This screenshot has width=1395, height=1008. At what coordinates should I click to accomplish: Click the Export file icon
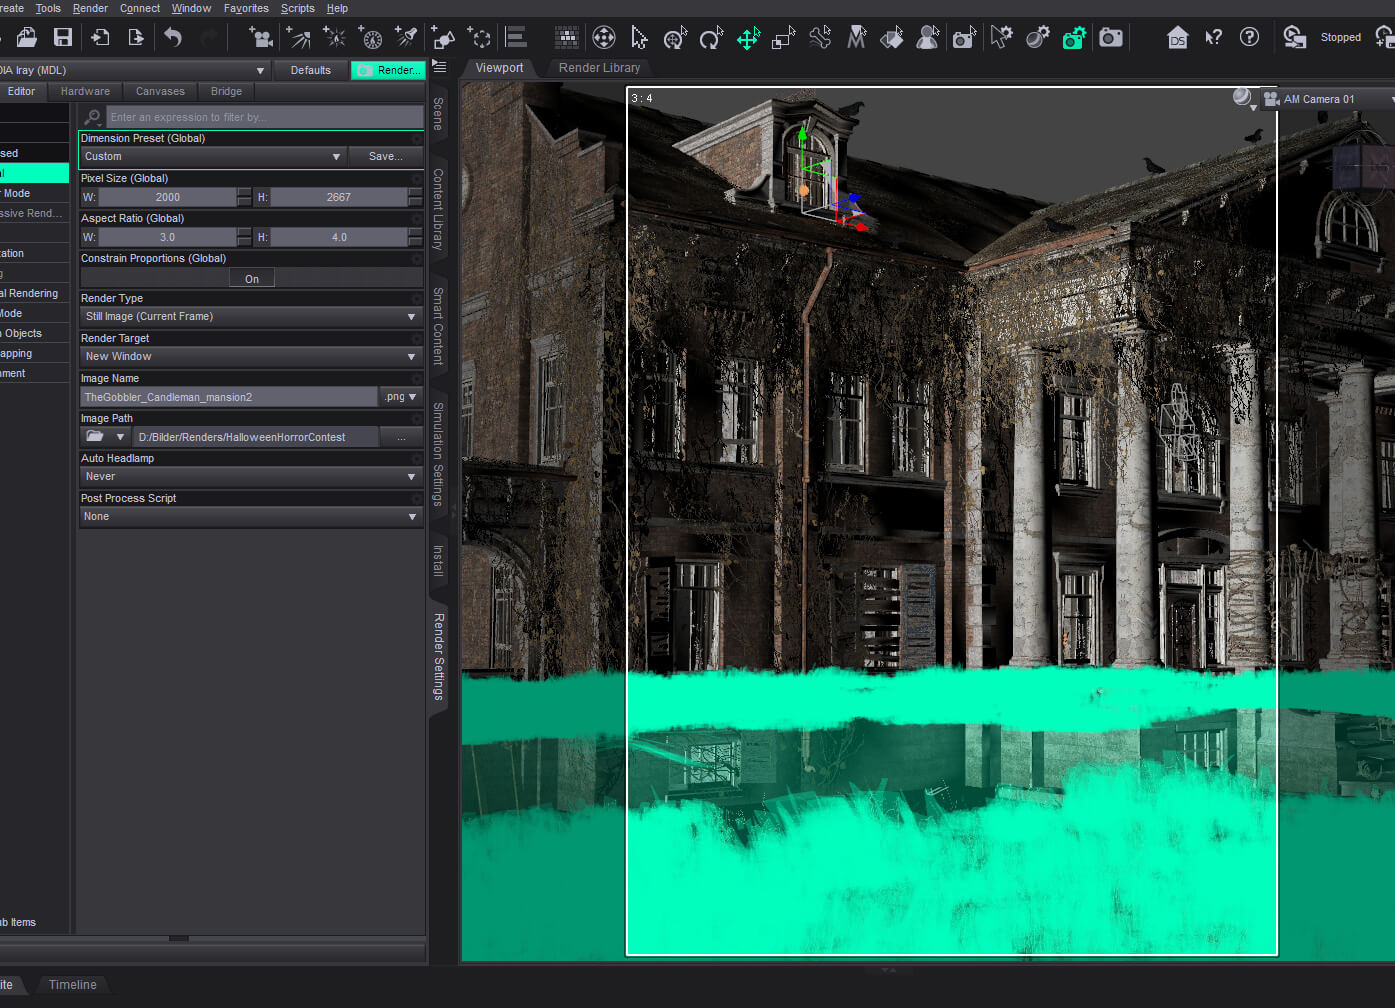136,38
